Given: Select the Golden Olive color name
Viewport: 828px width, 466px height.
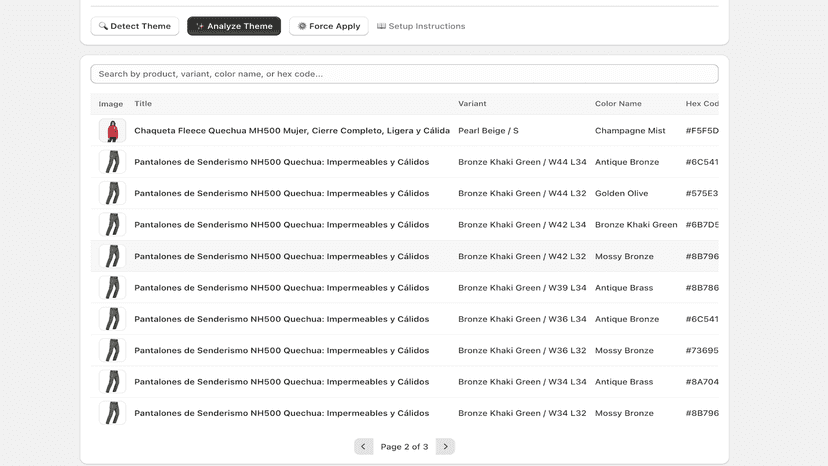Looking at the screenshot, I should tap(622, 193).
